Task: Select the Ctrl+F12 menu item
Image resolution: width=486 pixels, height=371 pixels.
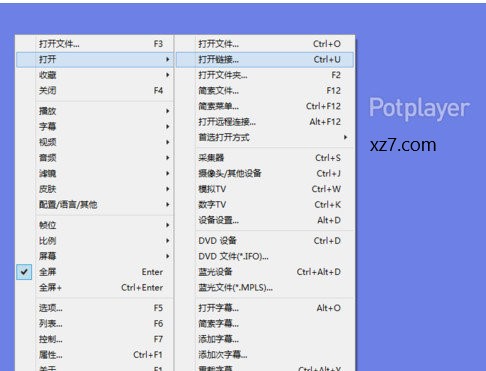Action: [265, 106]
